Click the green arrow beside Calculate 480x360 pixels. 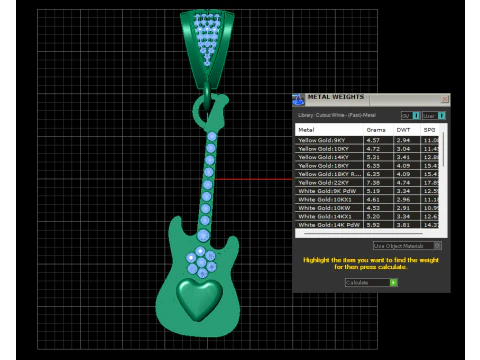click(394, 283)
